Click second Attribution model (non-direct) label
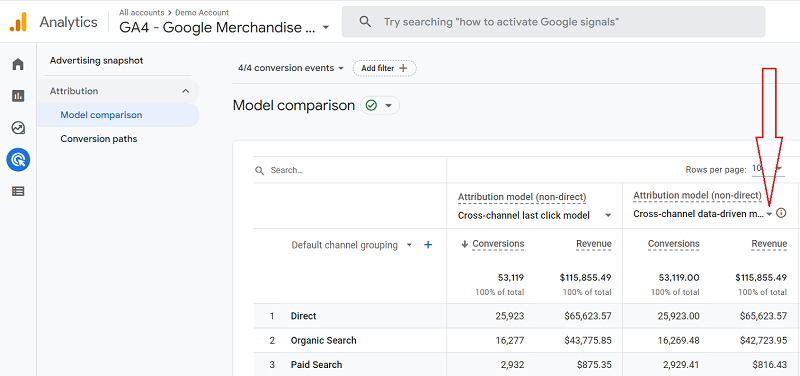The width and height of the screenshot is (800, 376). [697, 195]
